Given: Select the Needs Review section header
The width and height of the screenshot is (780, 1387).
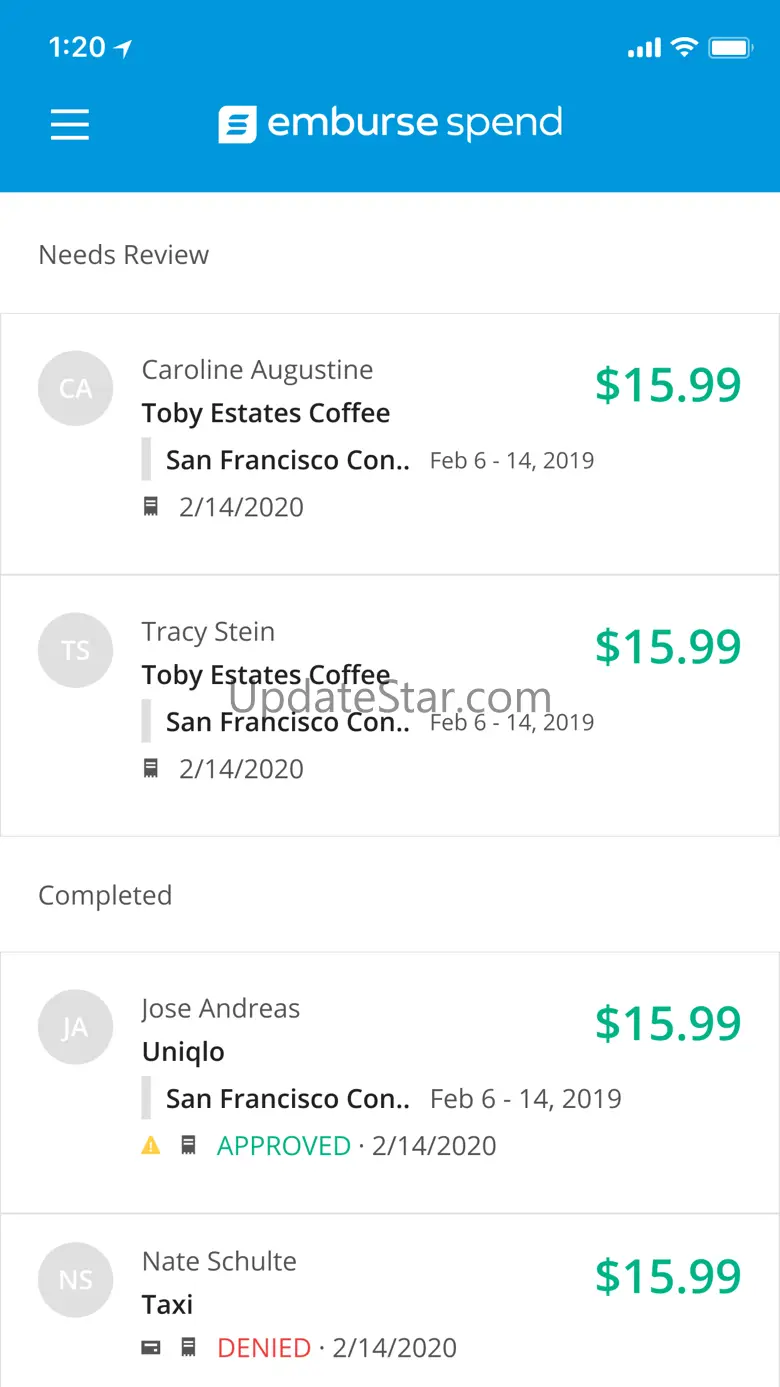Looking at the screenshot, I should tap(124, 255).
